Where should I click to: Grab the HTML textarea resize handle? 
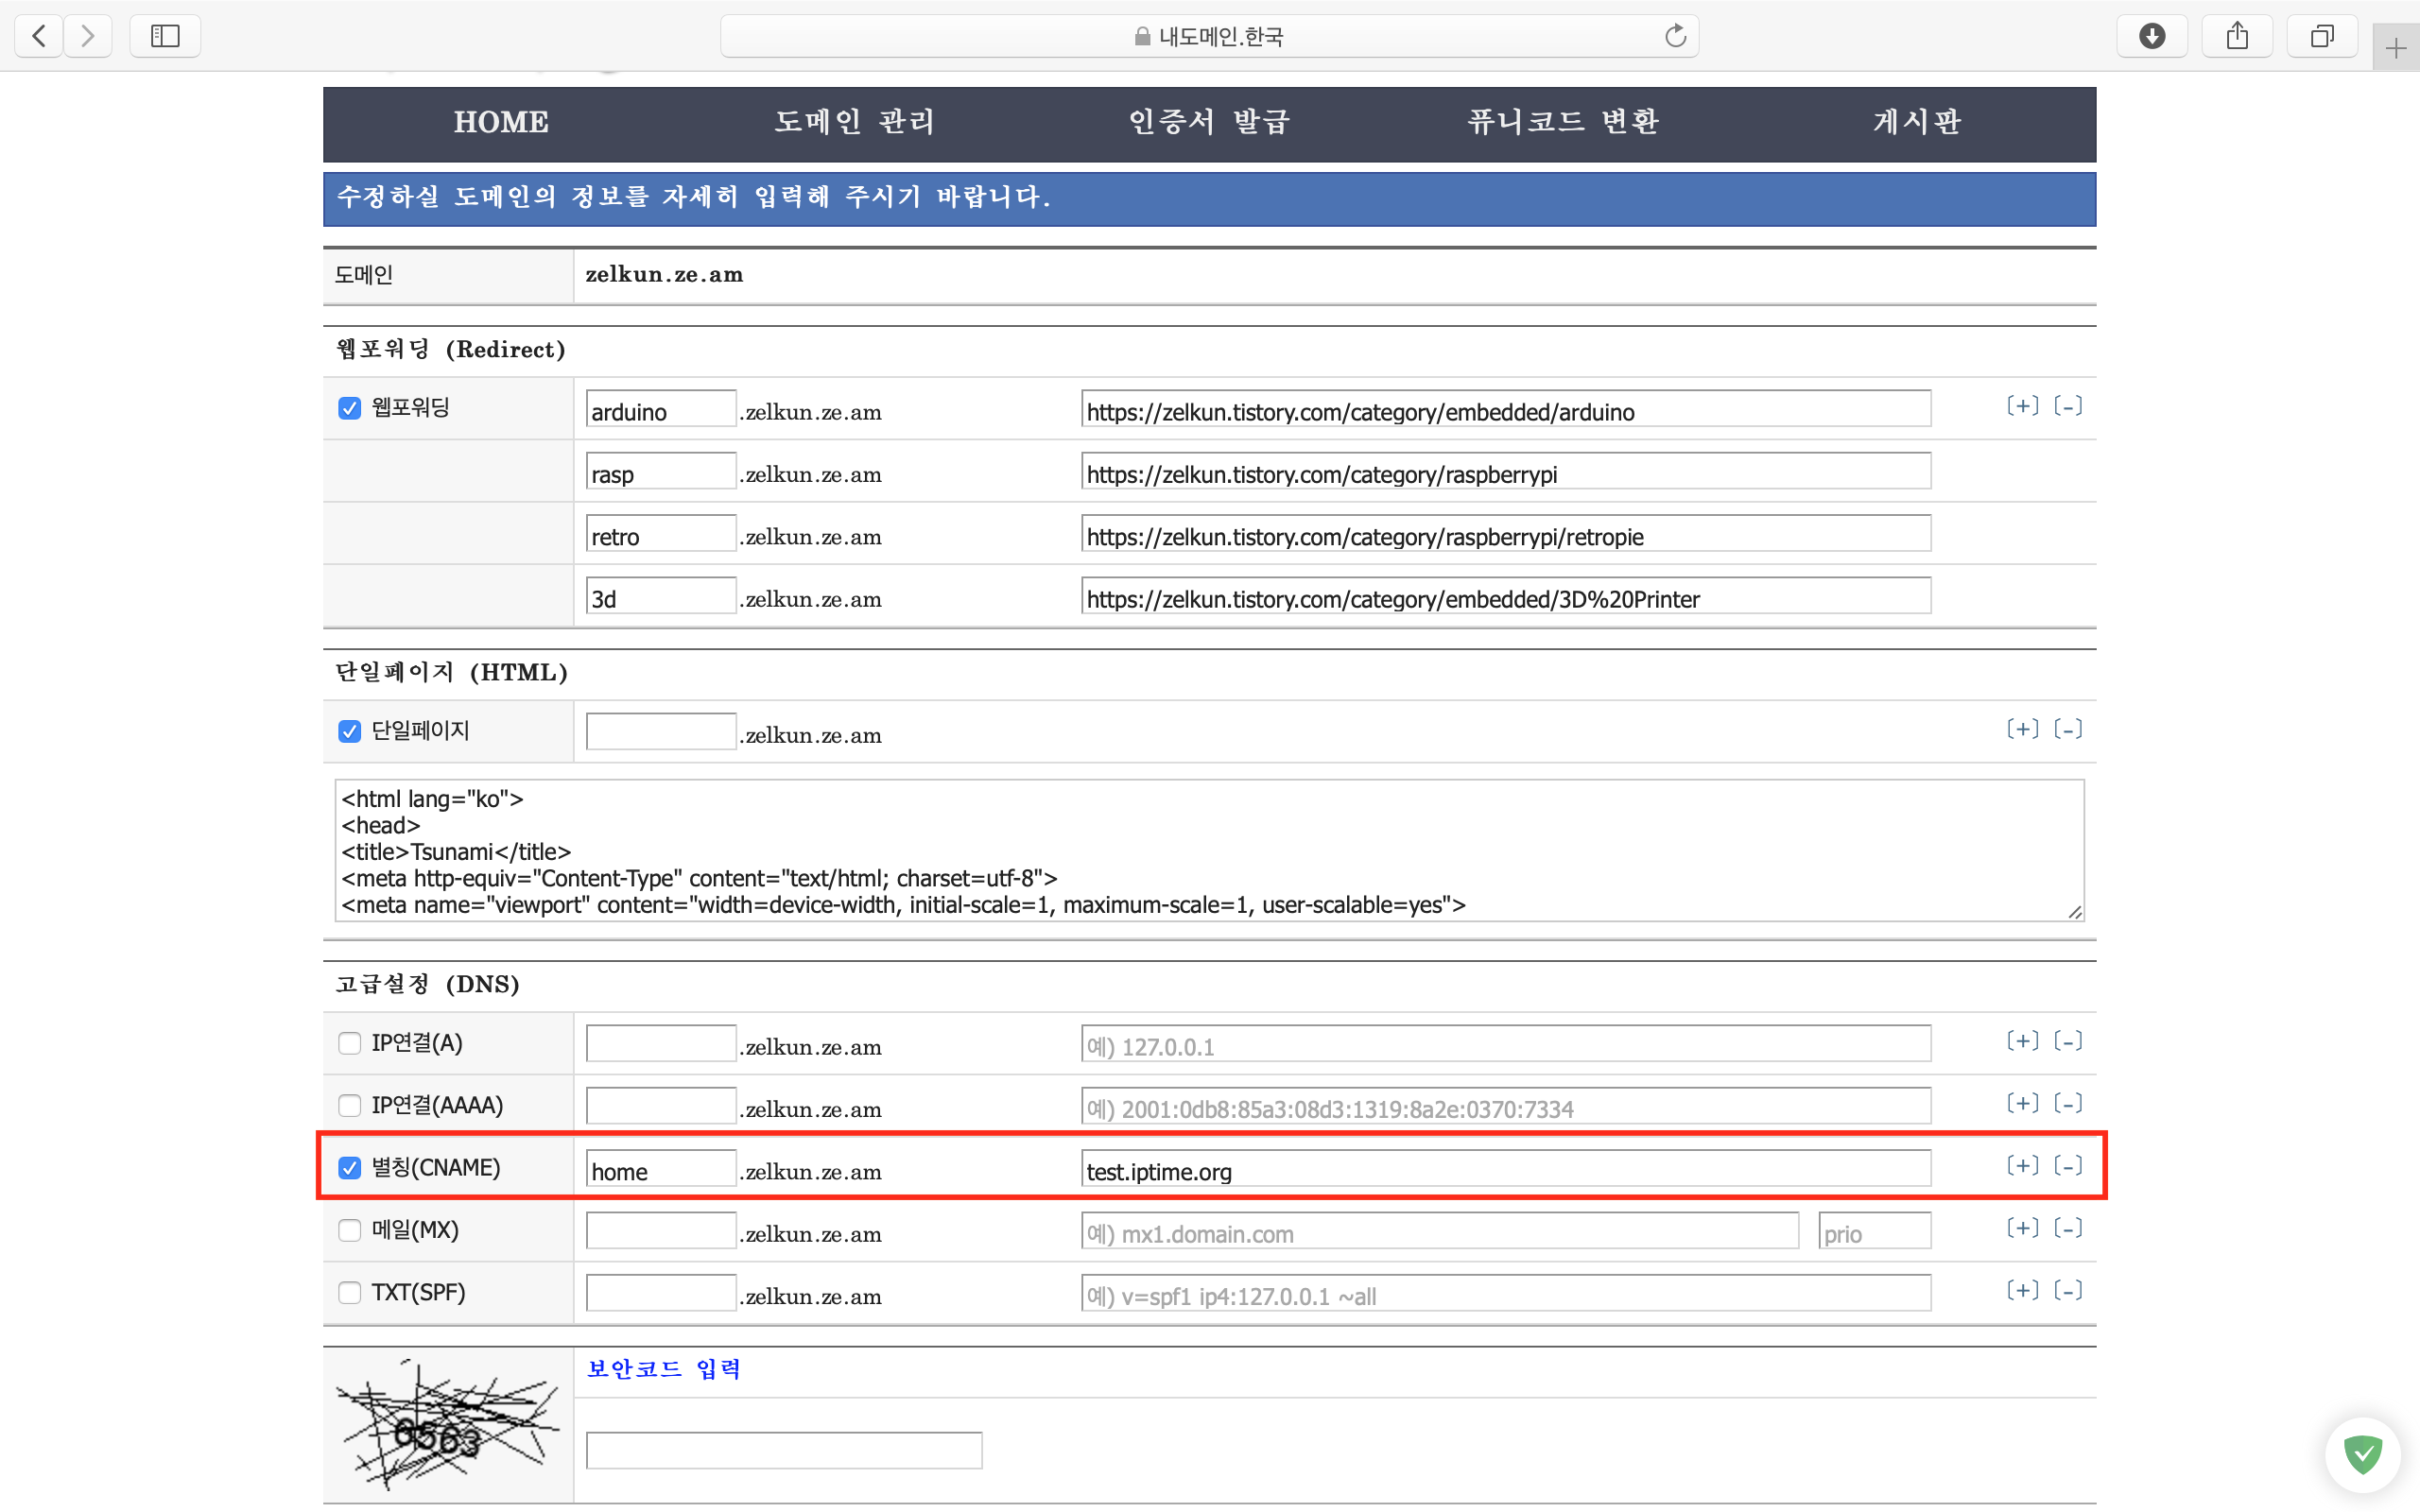pos(2075,912)
